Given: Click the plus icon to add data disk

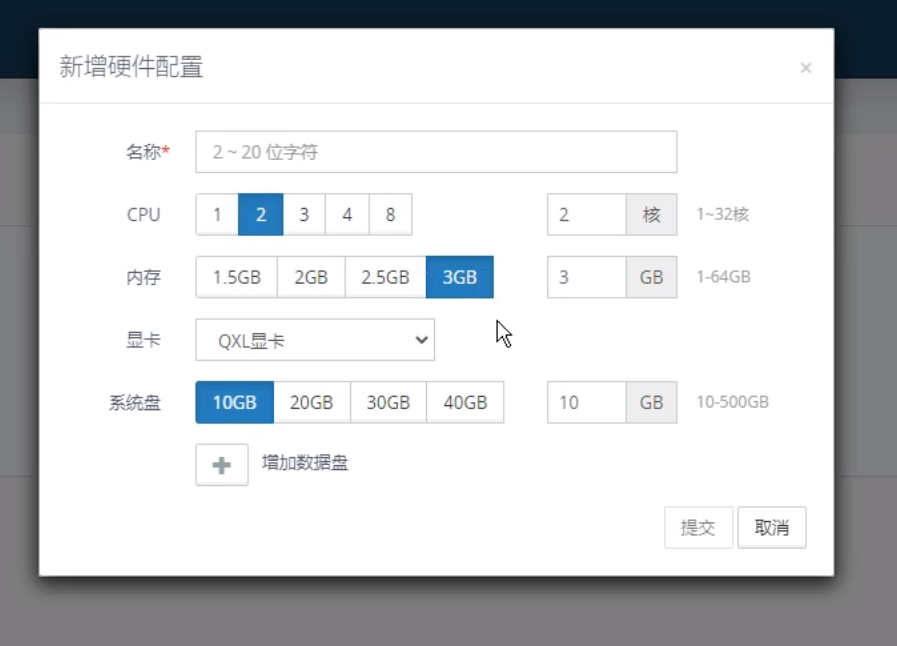Looking at the screenshot, I should (x=222, y=465).
